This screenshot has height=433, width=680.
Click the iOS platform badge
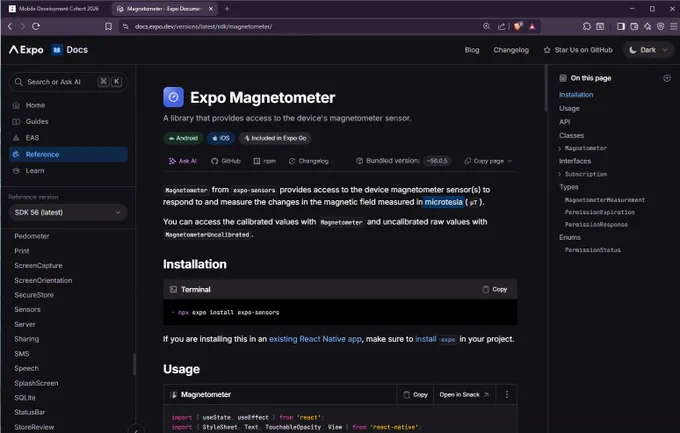221,138
